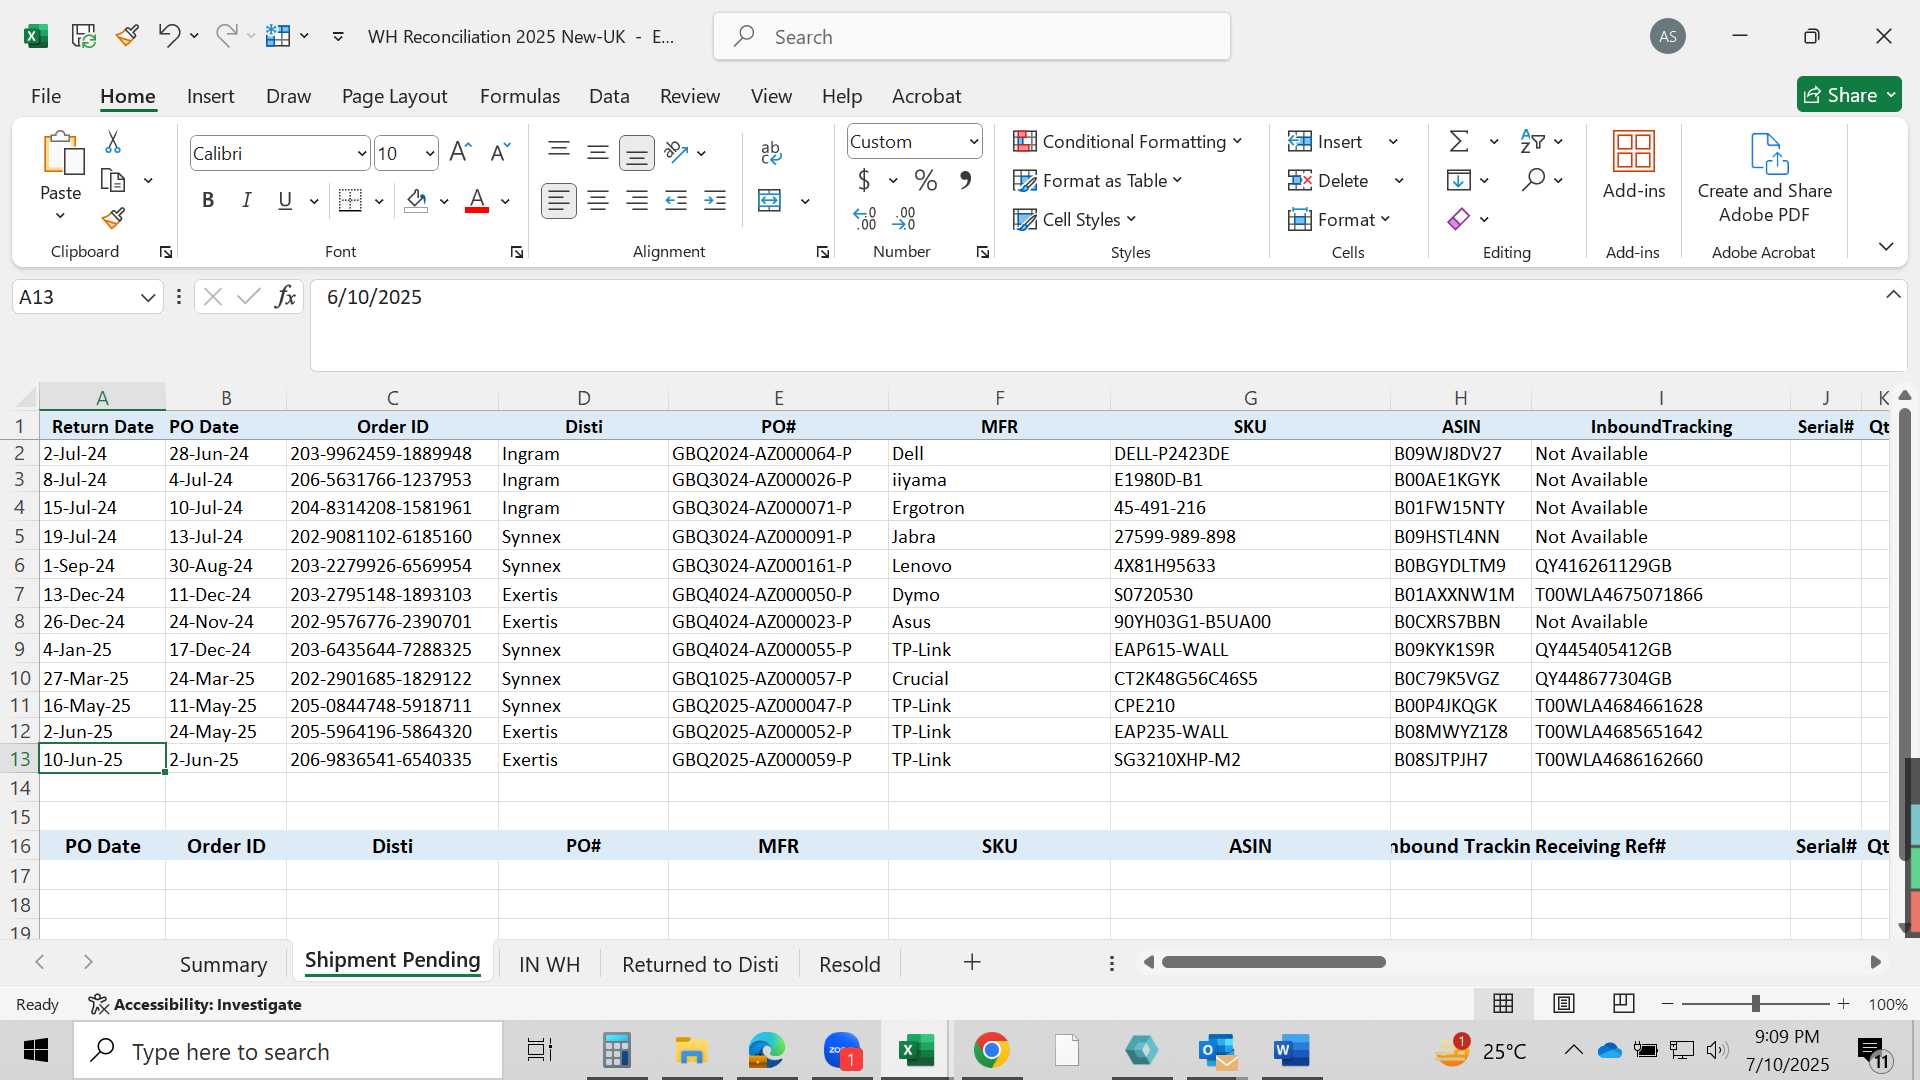The height and width of the screenshot is (1080, 1920).
Task: Click the Insert cells button
Action: click(1326, 141)
